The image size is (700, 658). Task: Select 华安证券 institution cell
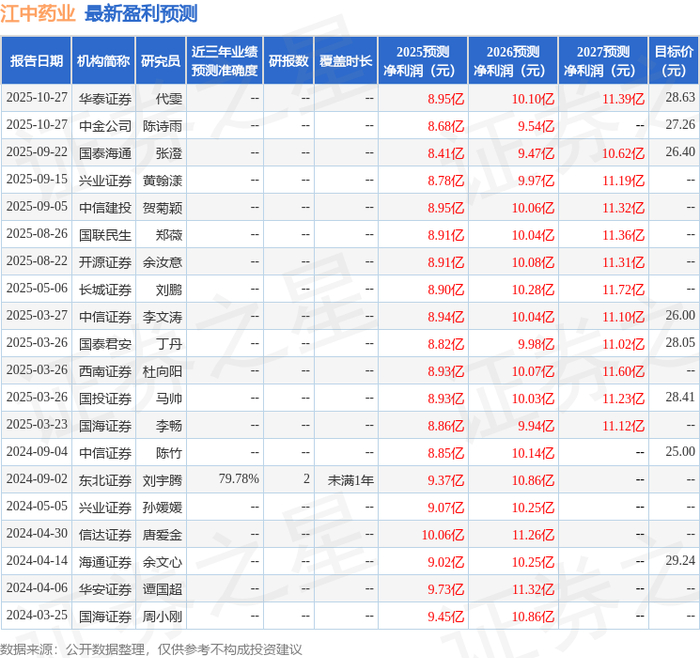point(105,589)
